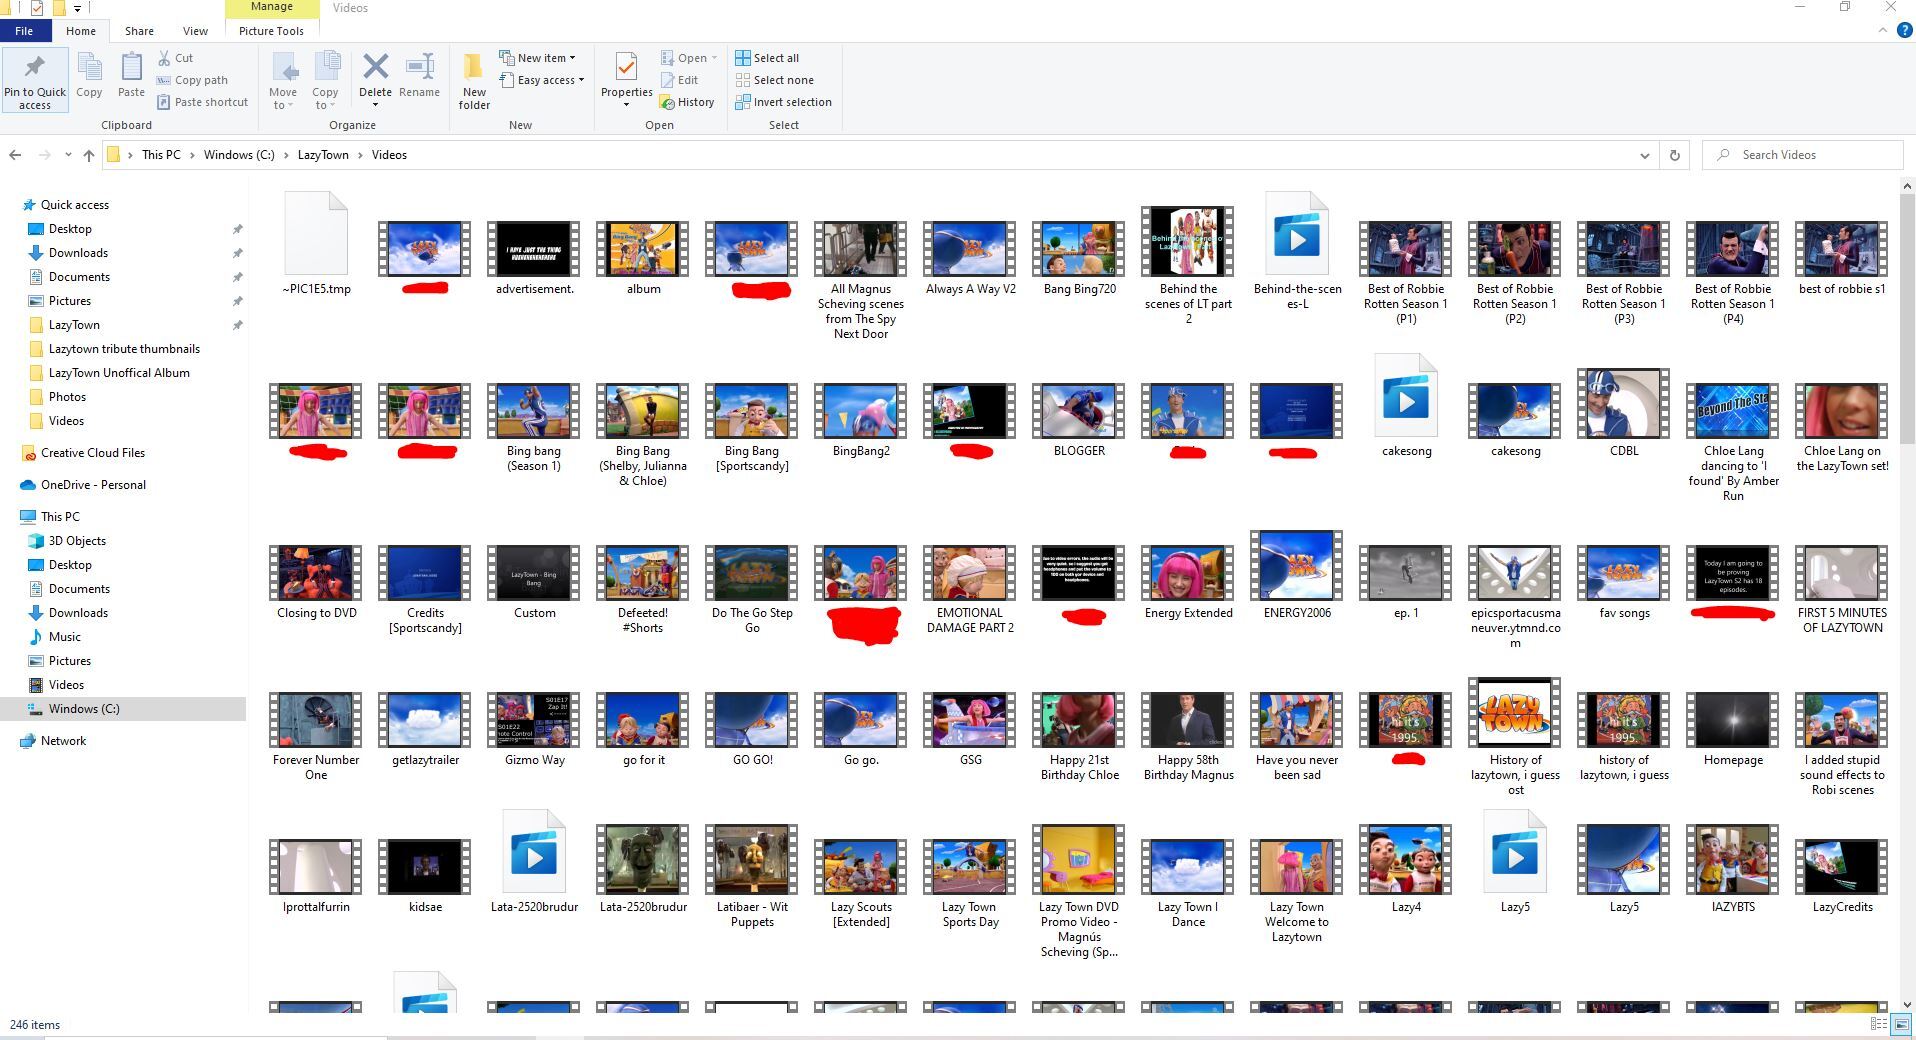
Task: Go up one folder level arrow
Action: [x=89, y=155]
